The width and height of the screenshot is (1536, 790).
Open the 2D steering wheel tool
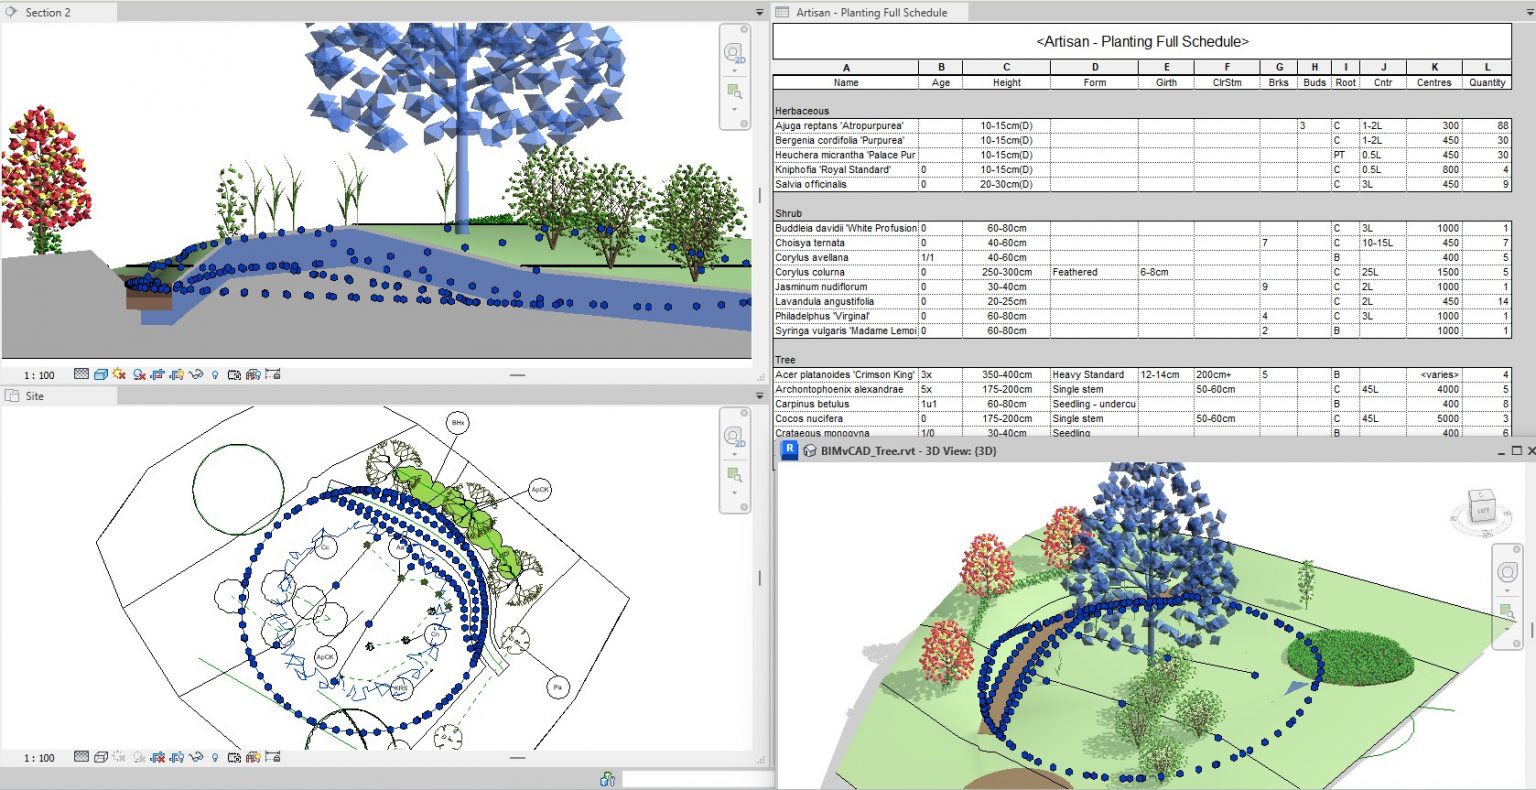click(x=734, y=52)
